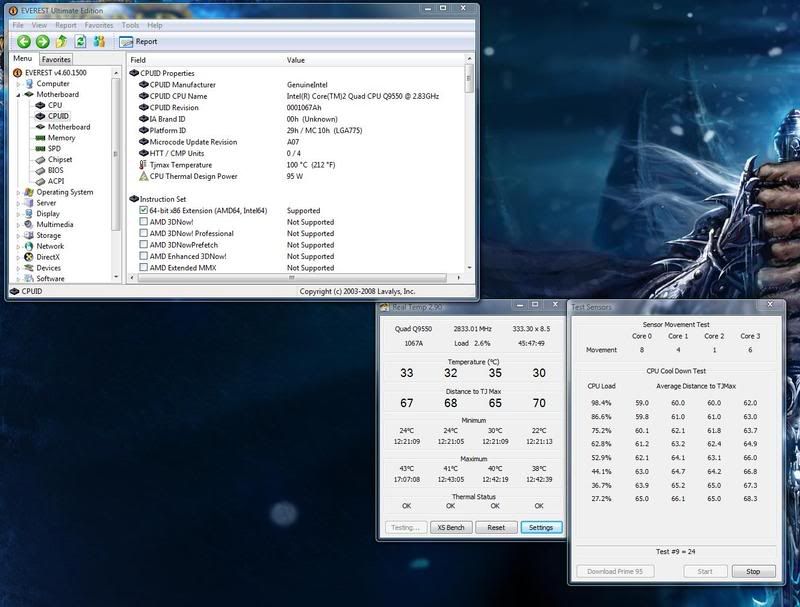Stop the sensor test
Viewport: 800px width, 607px height.
tap(753, 571)
